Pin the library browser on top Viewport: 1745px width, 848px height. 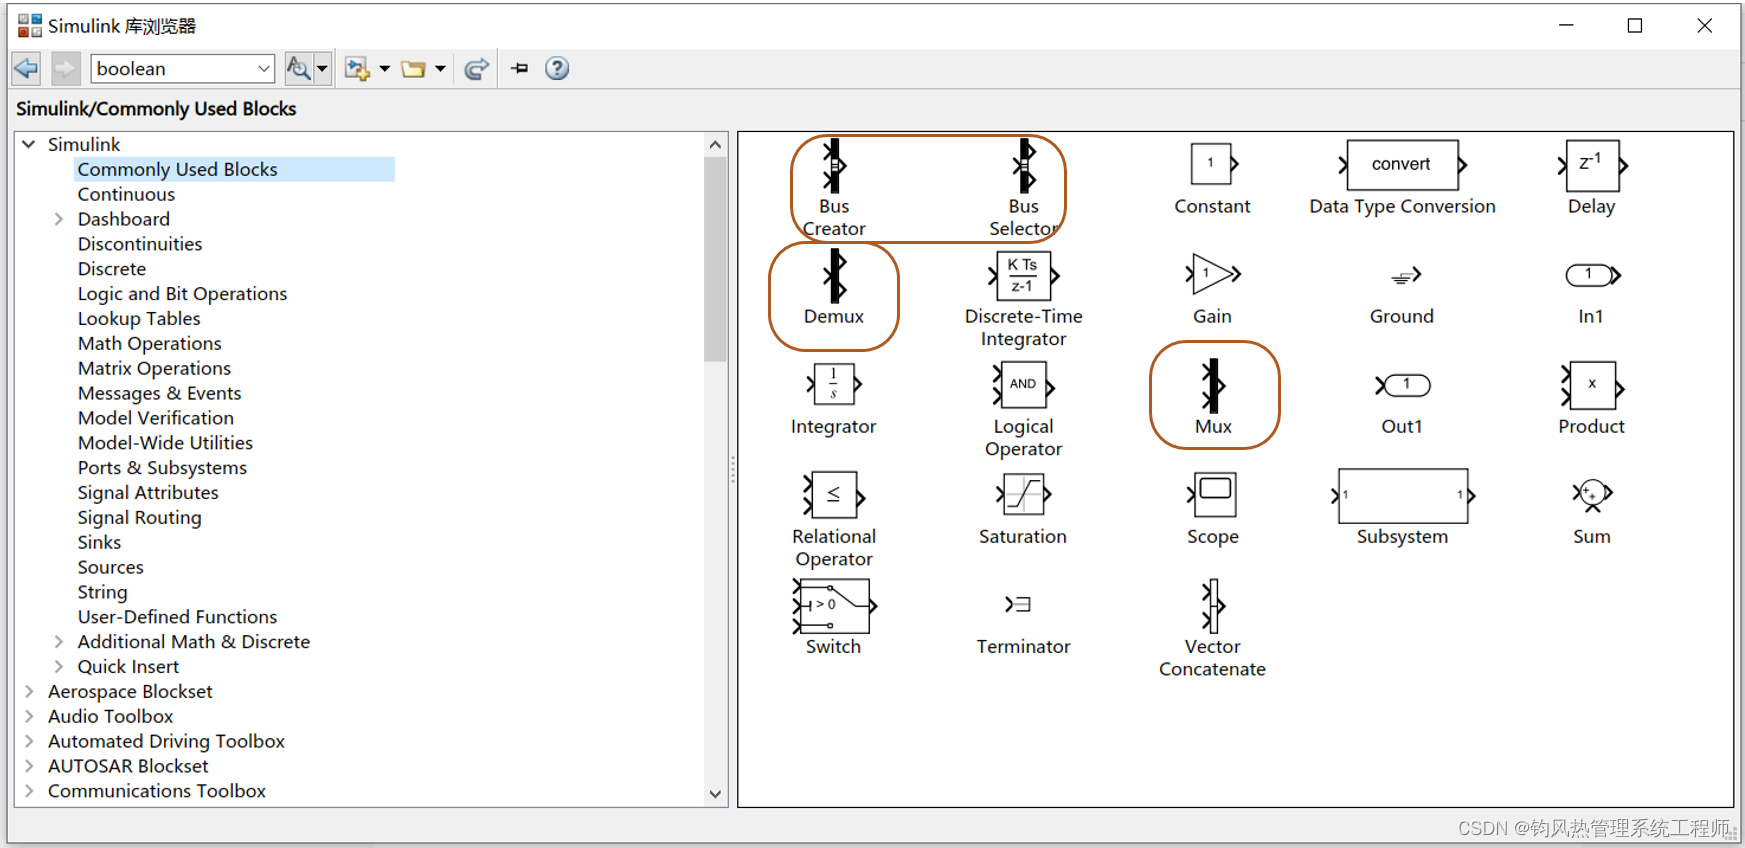(520, 68)
